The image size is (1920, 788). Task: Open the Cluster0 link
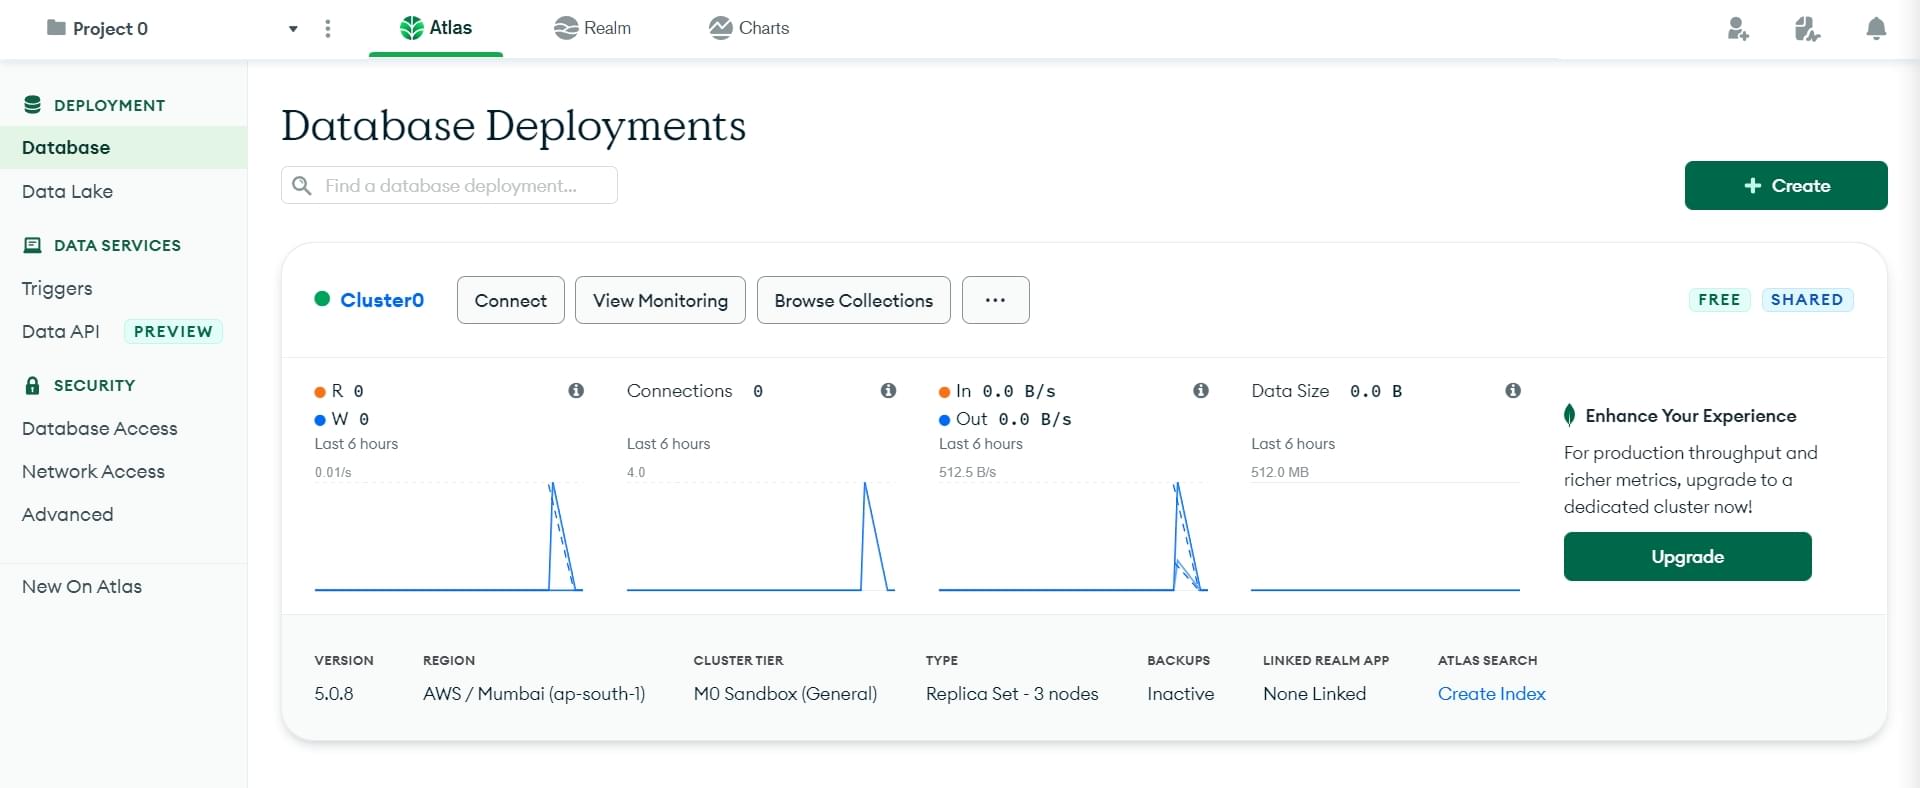382,300
